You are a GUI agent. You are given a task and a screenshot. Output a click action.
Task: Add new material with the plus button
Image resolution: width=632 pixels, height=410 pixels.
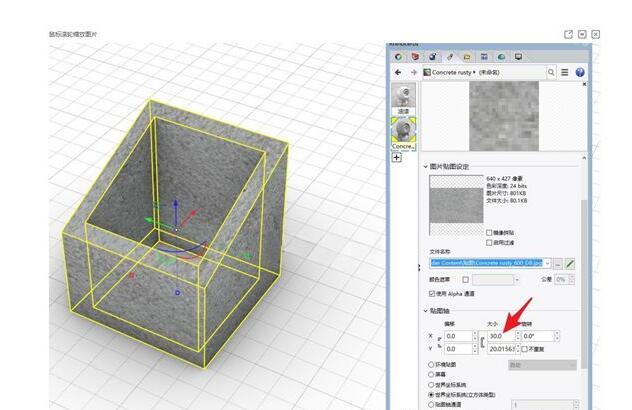pyautogui.click(x=396, y=157)
